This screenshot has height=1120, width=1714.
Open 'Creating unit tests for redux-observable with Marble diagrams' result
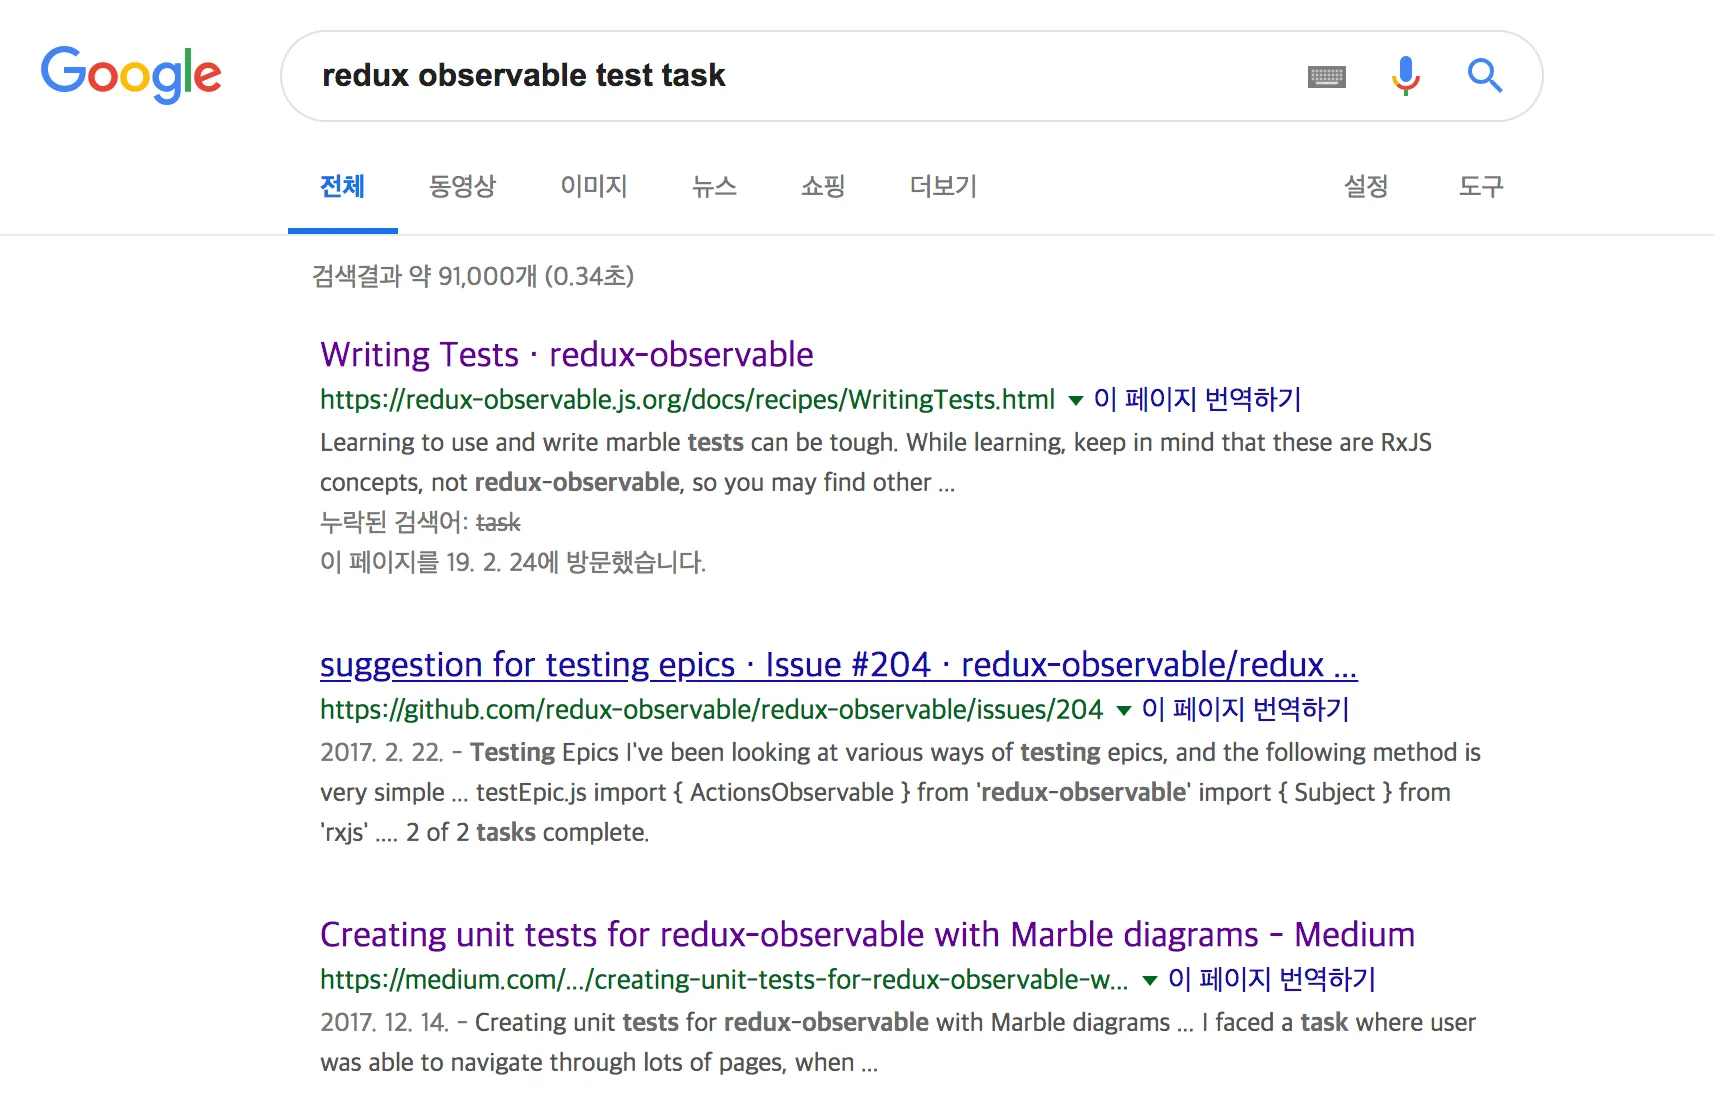(x=868, y=935)
